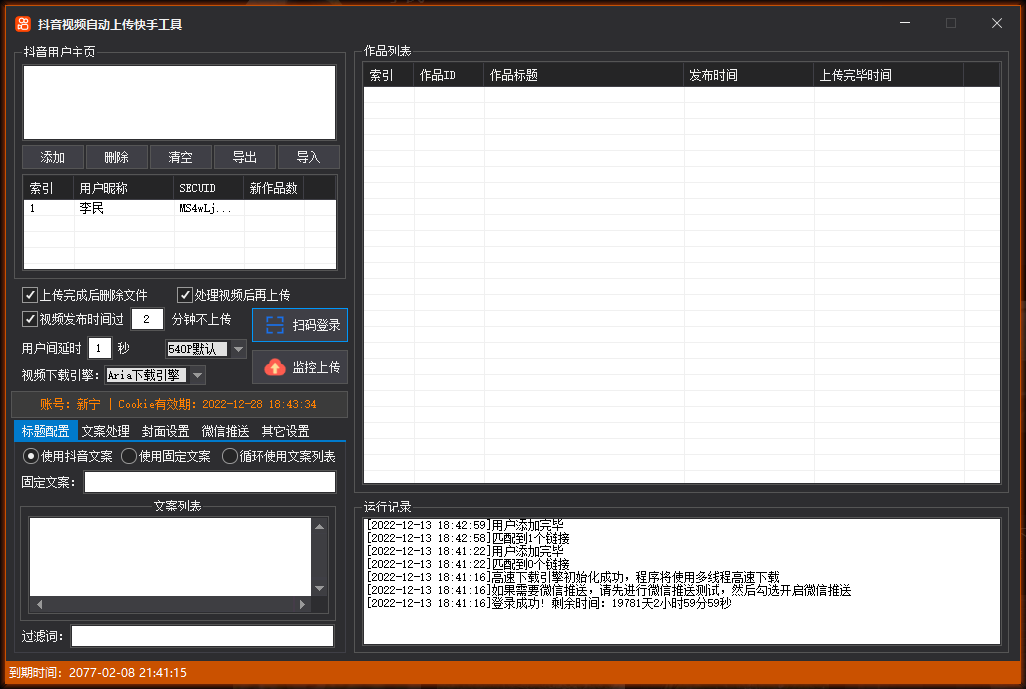The width and height of the screenshot is (1026, 689).
Task: Click the 抖音用户主页 text area
Action: coord(180,102)
